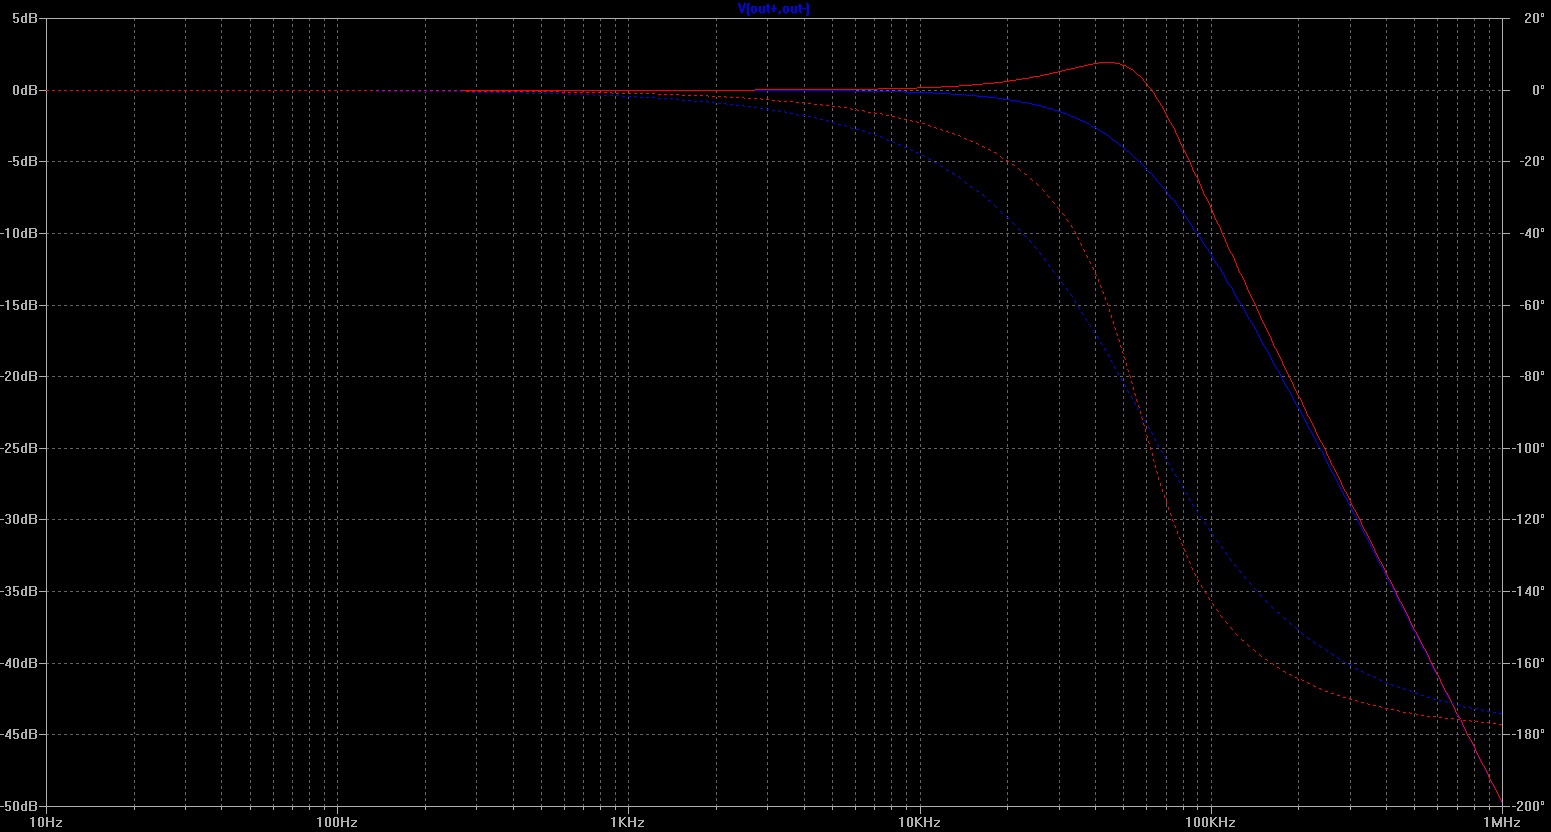
Task: Click the 5dB magnitude axis label
Action: click(x=25, y=19)
